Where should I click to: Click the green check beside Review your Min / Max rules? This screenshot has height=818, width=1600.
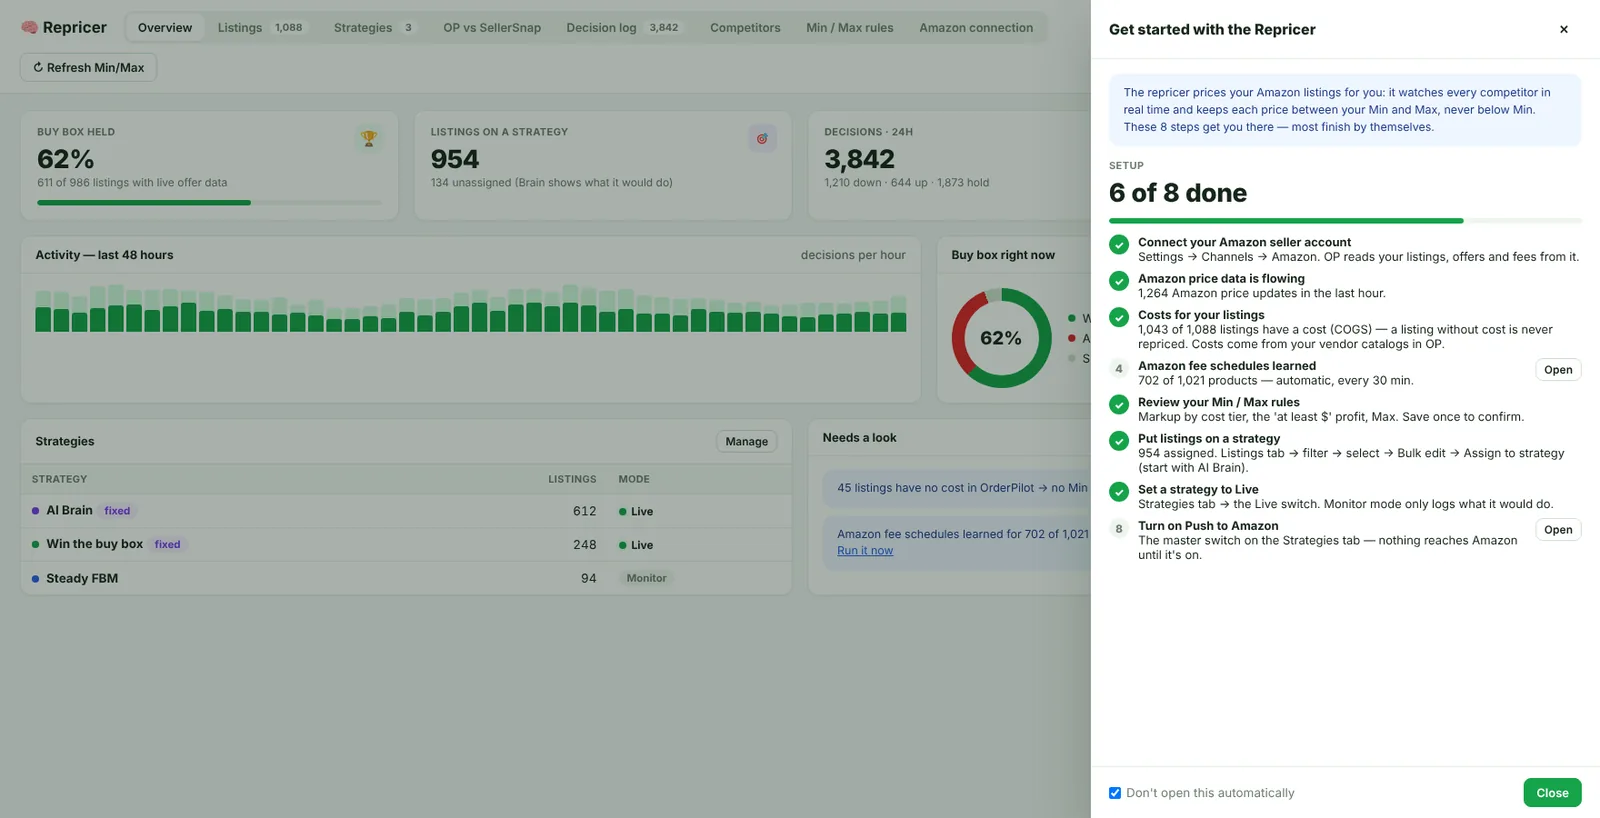tap(1119, 405)
